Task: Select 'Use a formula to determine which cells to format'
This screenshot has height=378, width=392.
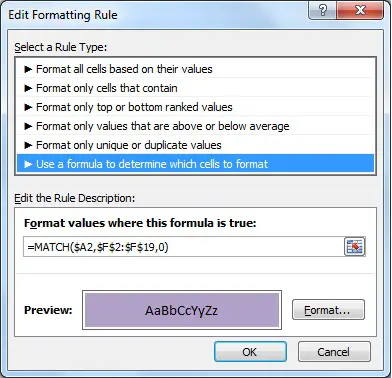Action: pyautogui.click(x=196, y=164)
